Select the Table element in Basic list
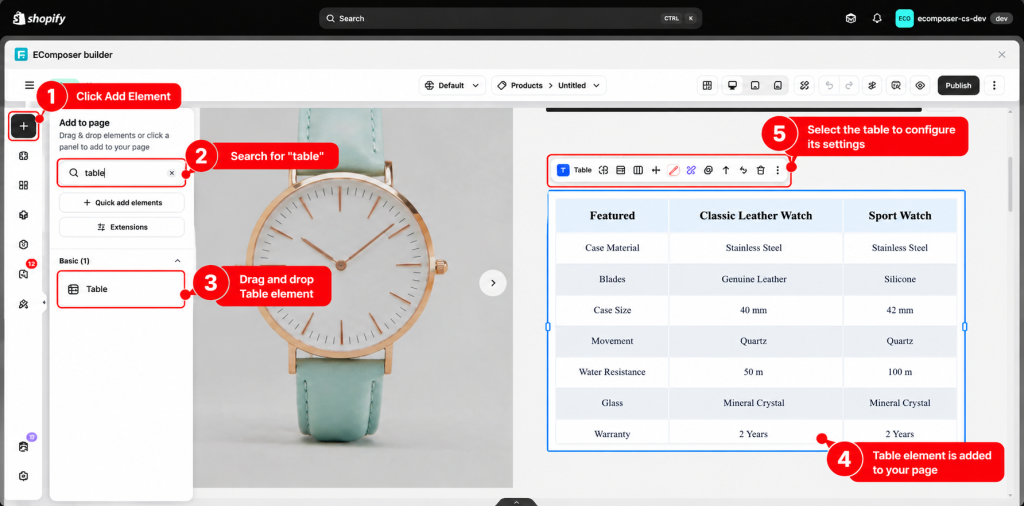 pos(121,289)
